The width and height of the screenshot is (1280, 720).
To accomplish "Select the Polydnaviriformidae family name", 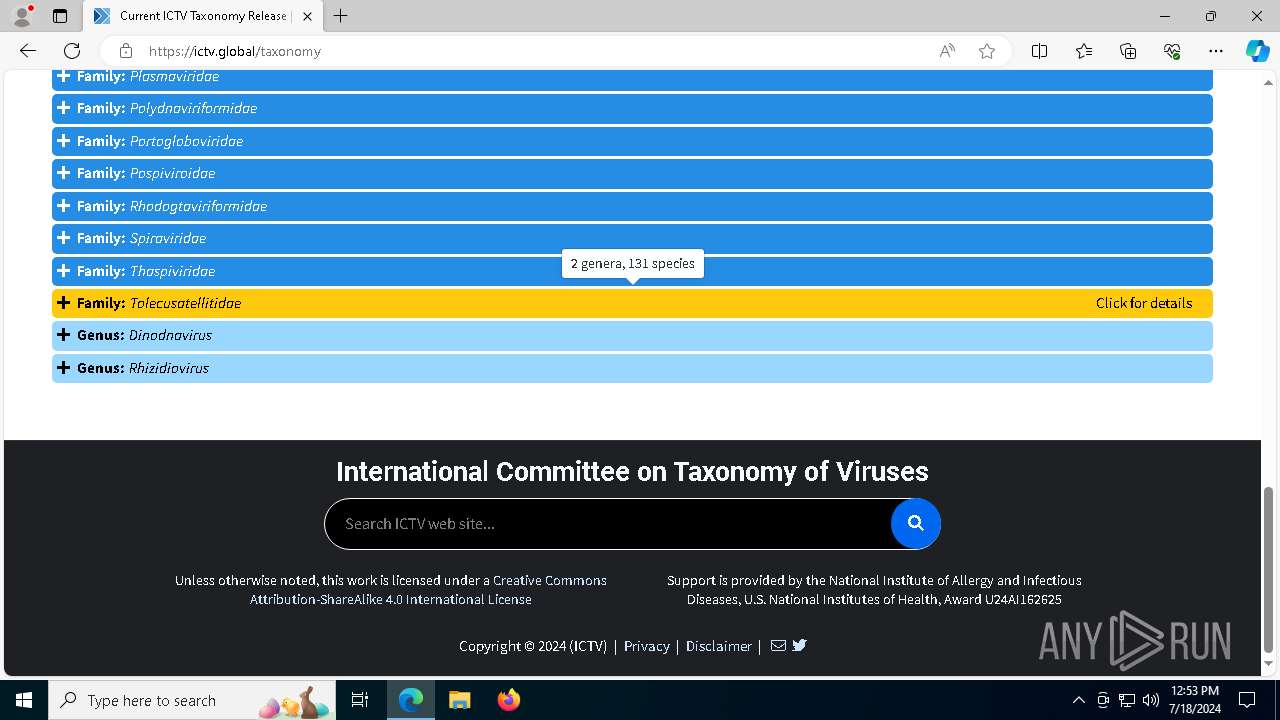I will pyautogui.click(x=193, y=108).
